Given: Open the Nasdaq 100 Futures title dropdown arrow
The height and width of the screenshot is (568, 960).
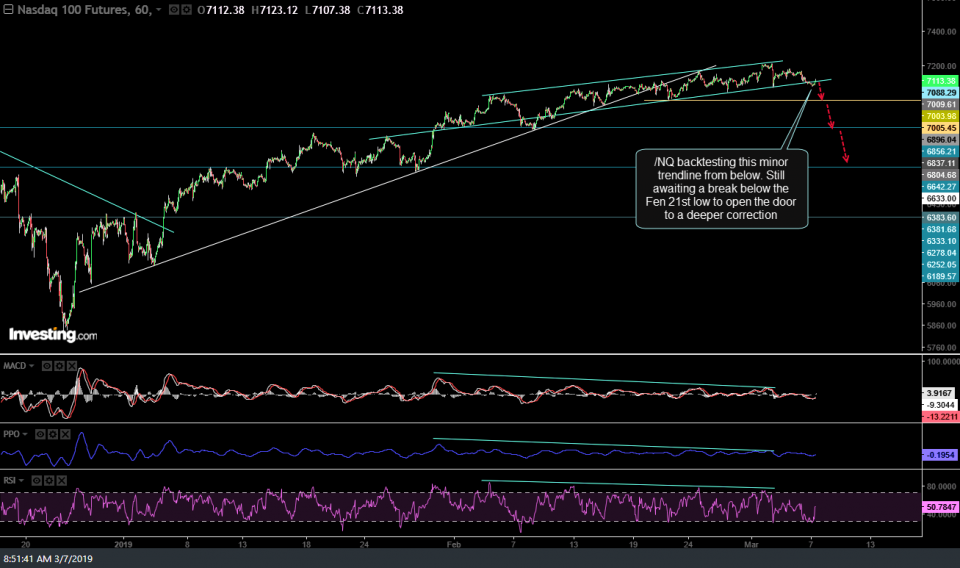Looking at the screenshot, I should tap(159, 10).
